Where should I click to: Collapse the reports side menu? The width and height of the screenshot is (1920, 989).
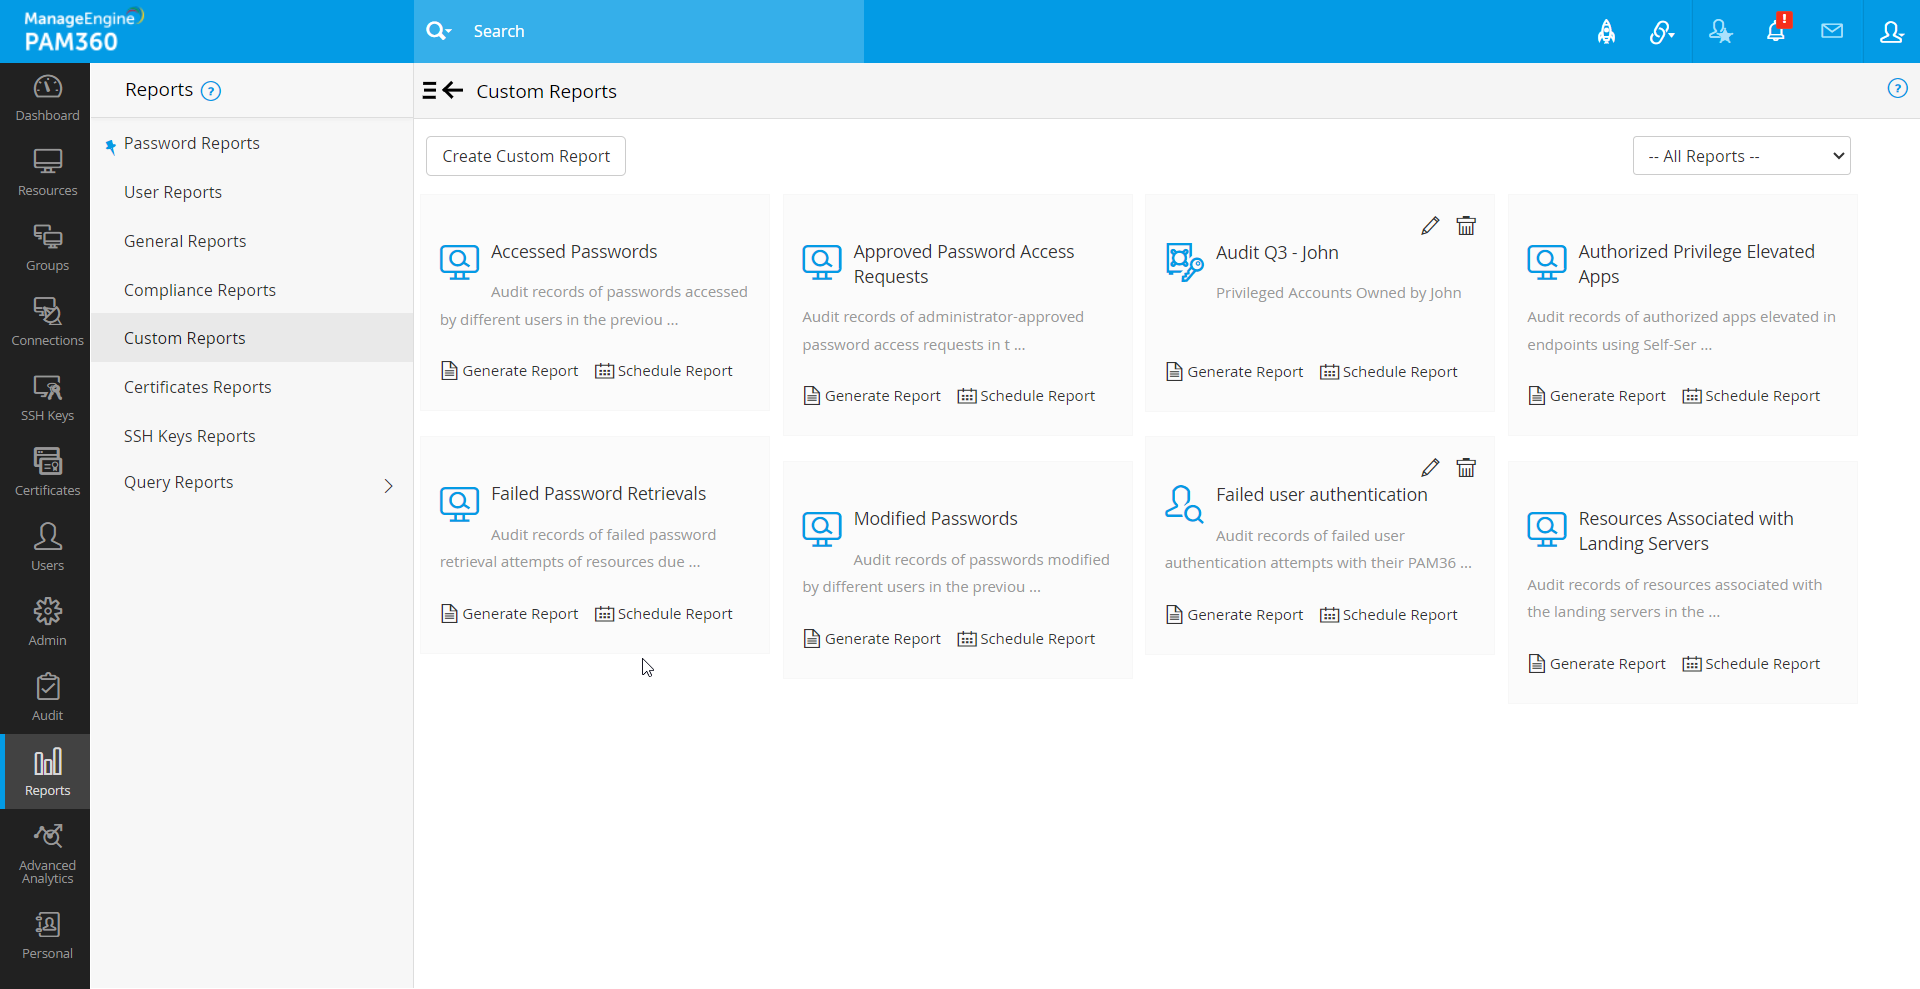click(442, 91)
